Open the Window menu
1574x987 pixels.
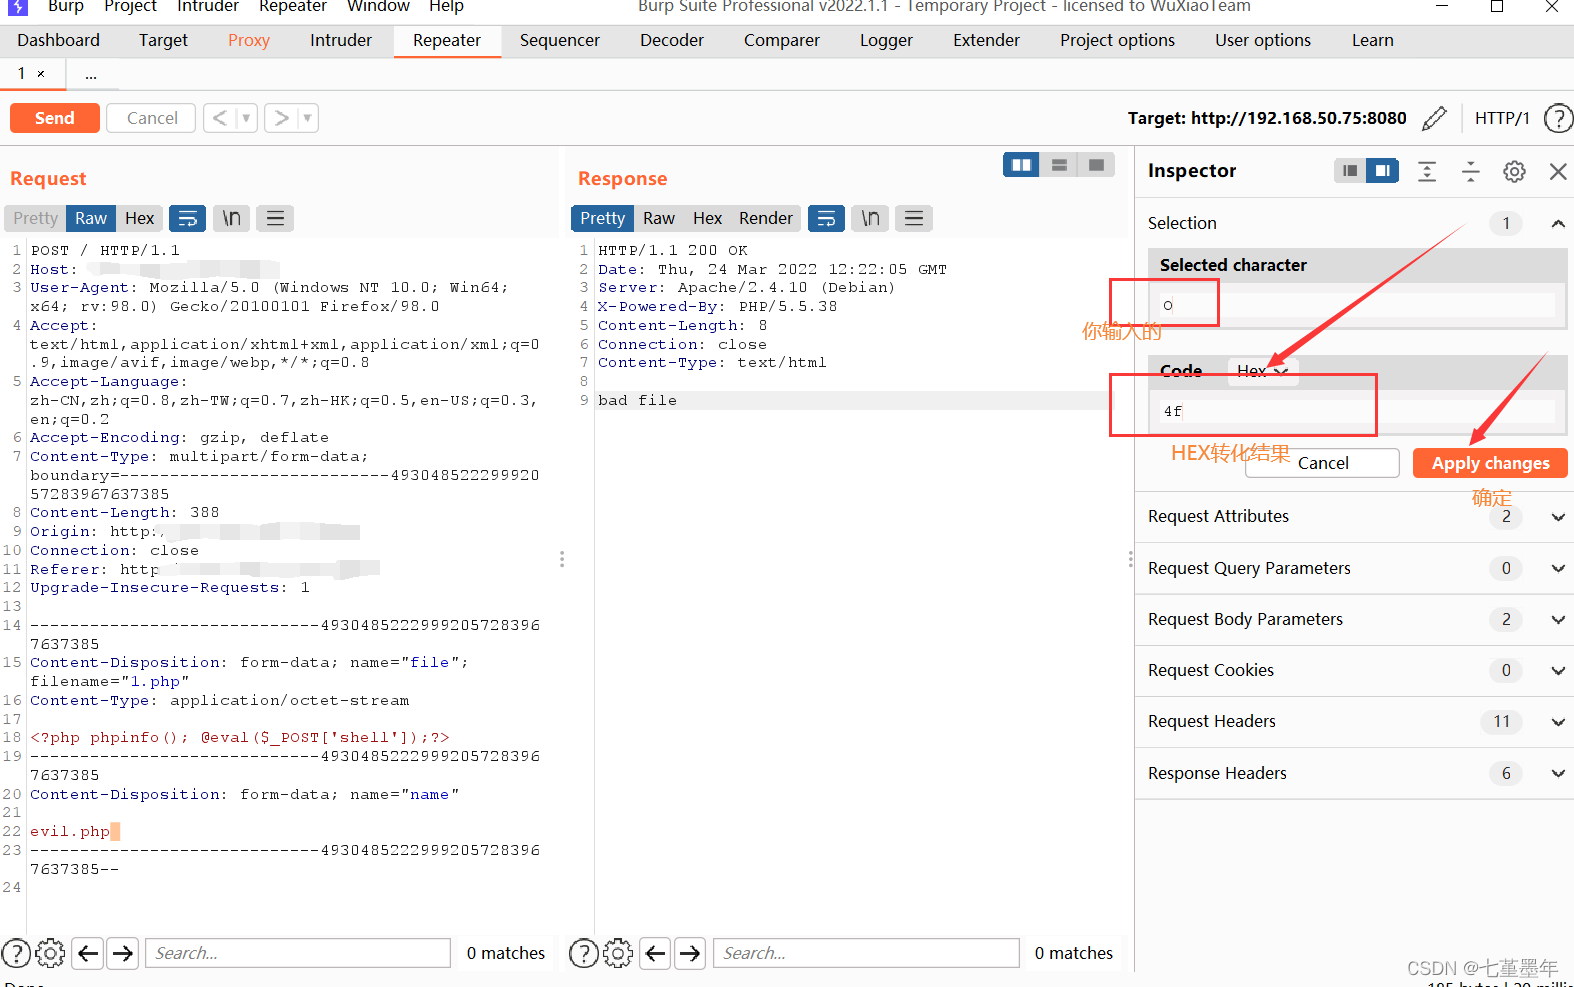pyautogui.click(x=378, y=6)
